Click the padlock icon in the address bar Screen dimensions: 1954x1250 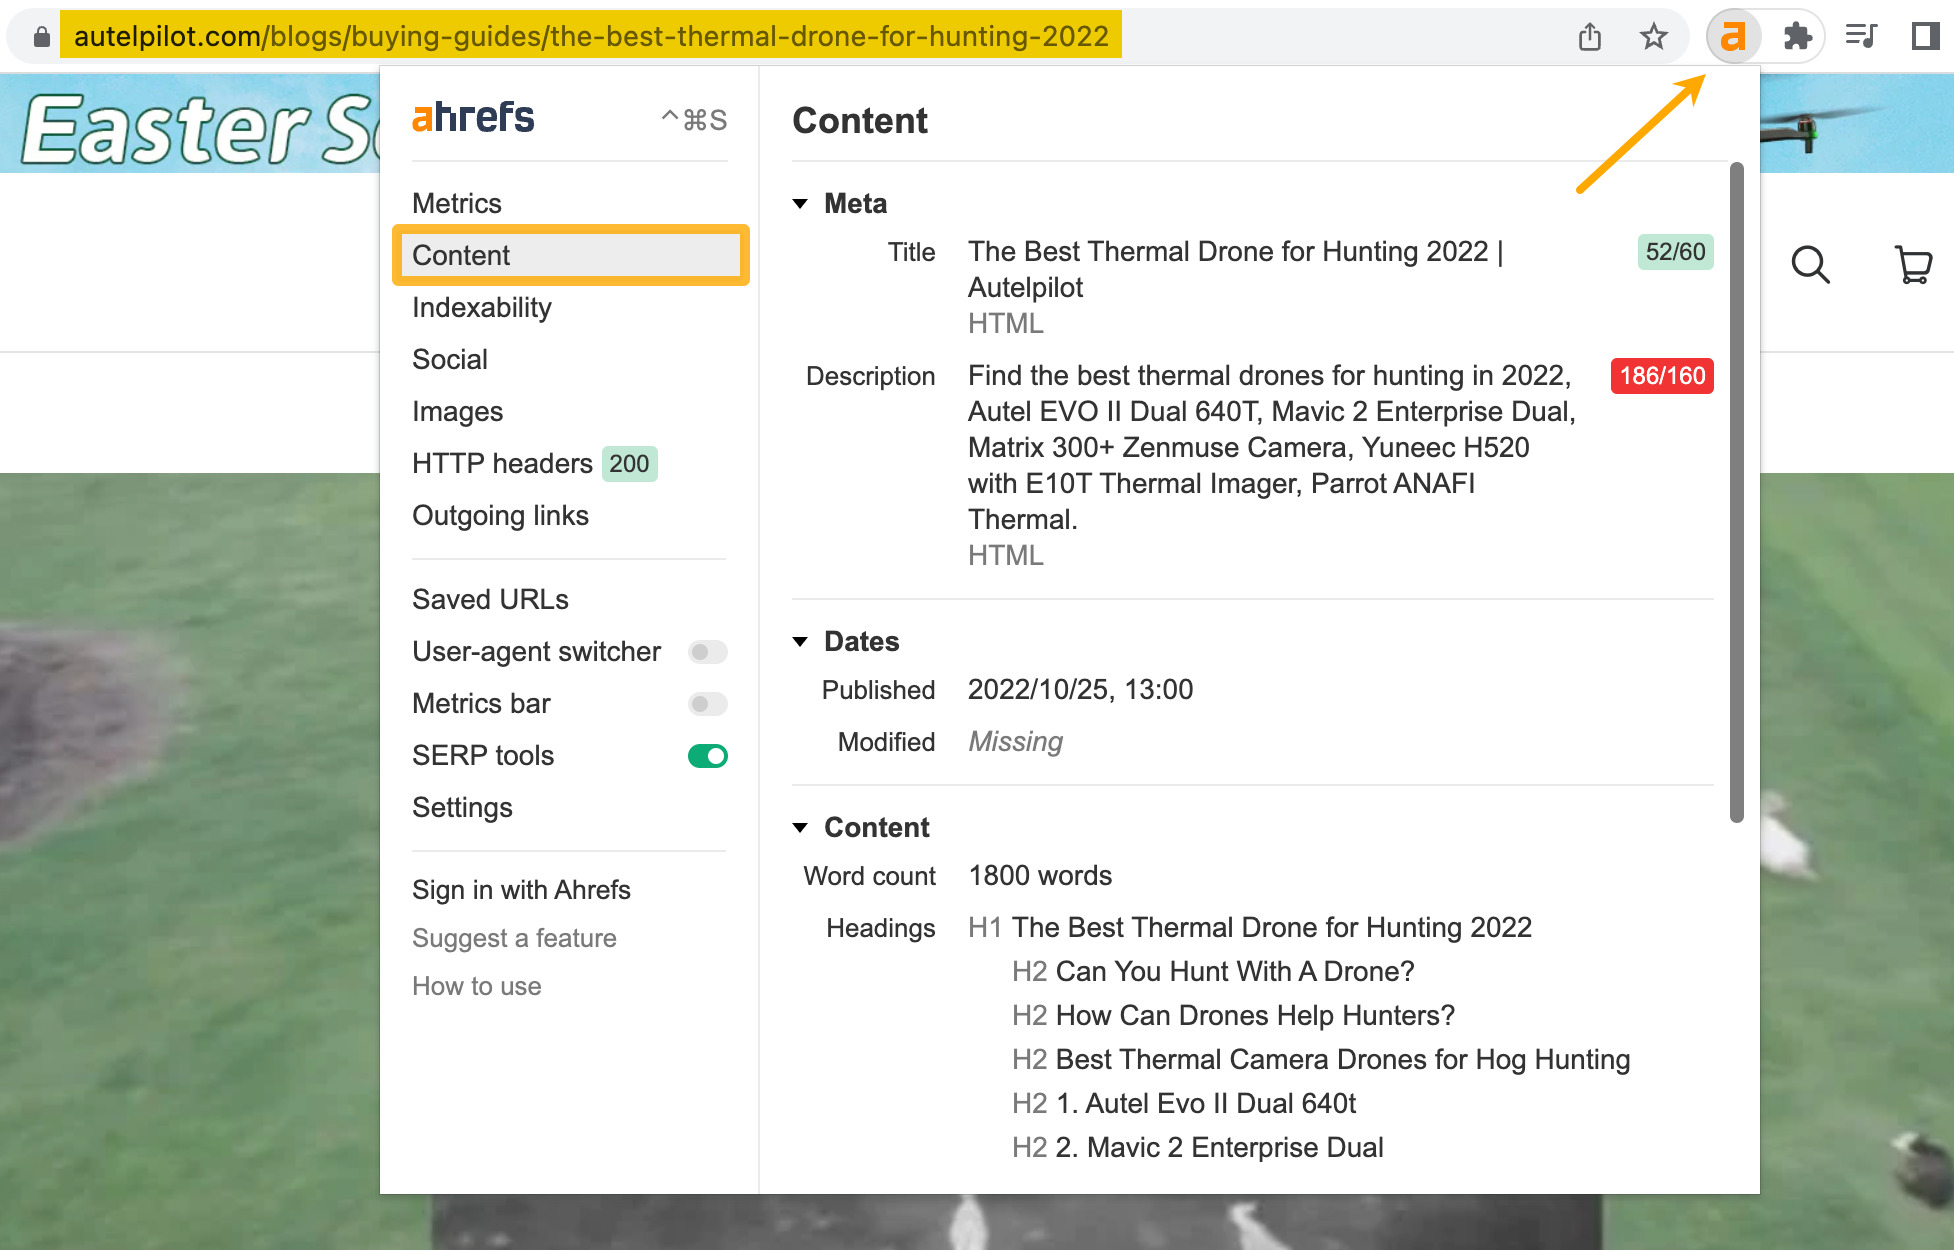pyautogui.click(x=40, y=36)
